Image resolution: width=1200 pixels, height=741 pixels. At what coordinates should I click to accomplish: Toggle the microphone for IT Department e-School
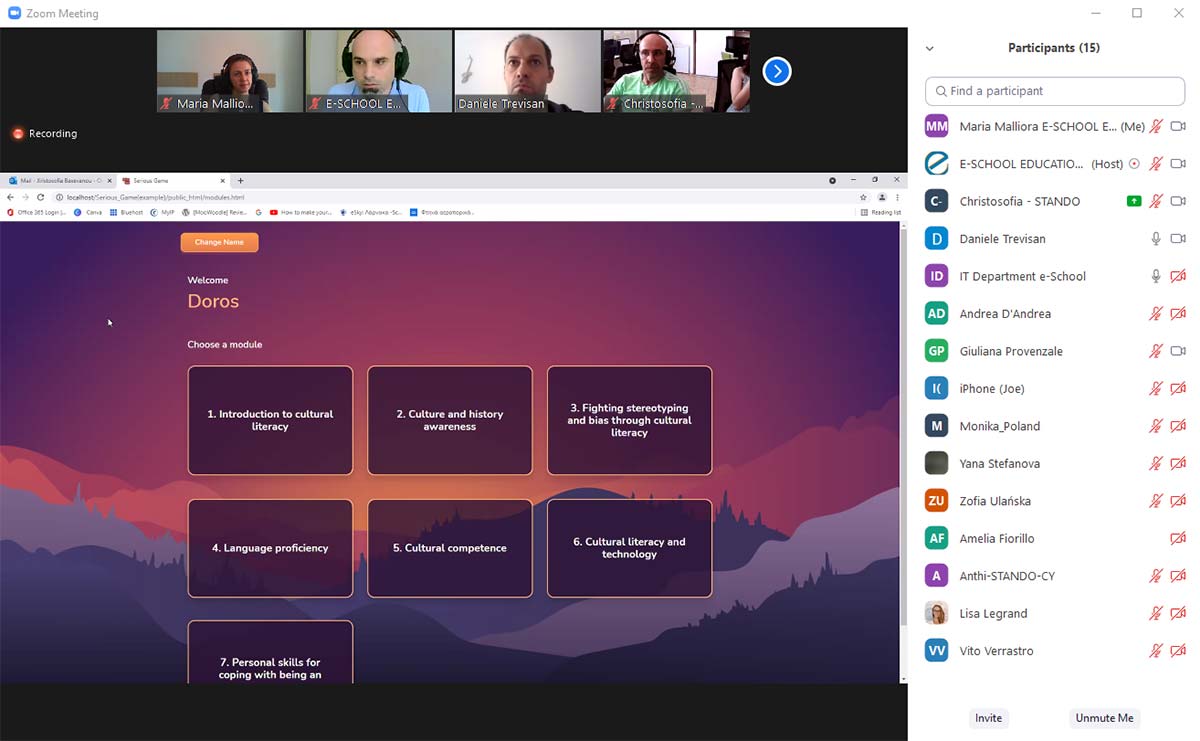(1156, 276)
